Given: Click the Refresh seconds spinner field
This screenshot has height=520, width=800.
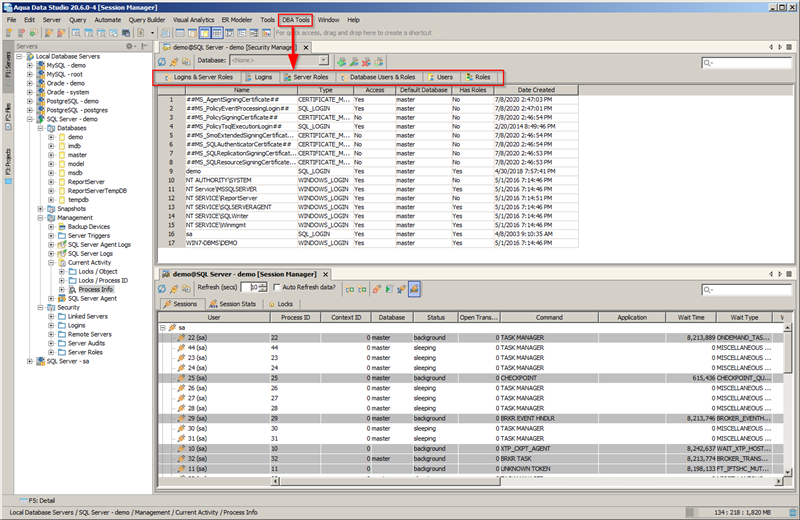Looking at the screenshot, I should tap(254, 287).
